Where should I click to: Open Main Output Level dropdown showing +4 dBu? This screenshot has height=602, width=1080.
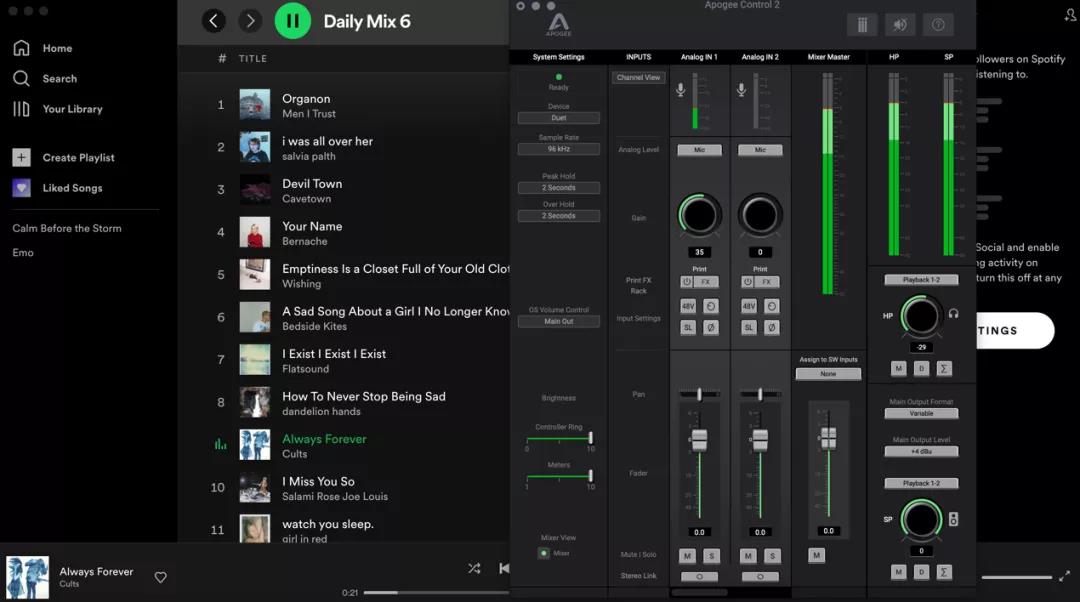[921, 451]
